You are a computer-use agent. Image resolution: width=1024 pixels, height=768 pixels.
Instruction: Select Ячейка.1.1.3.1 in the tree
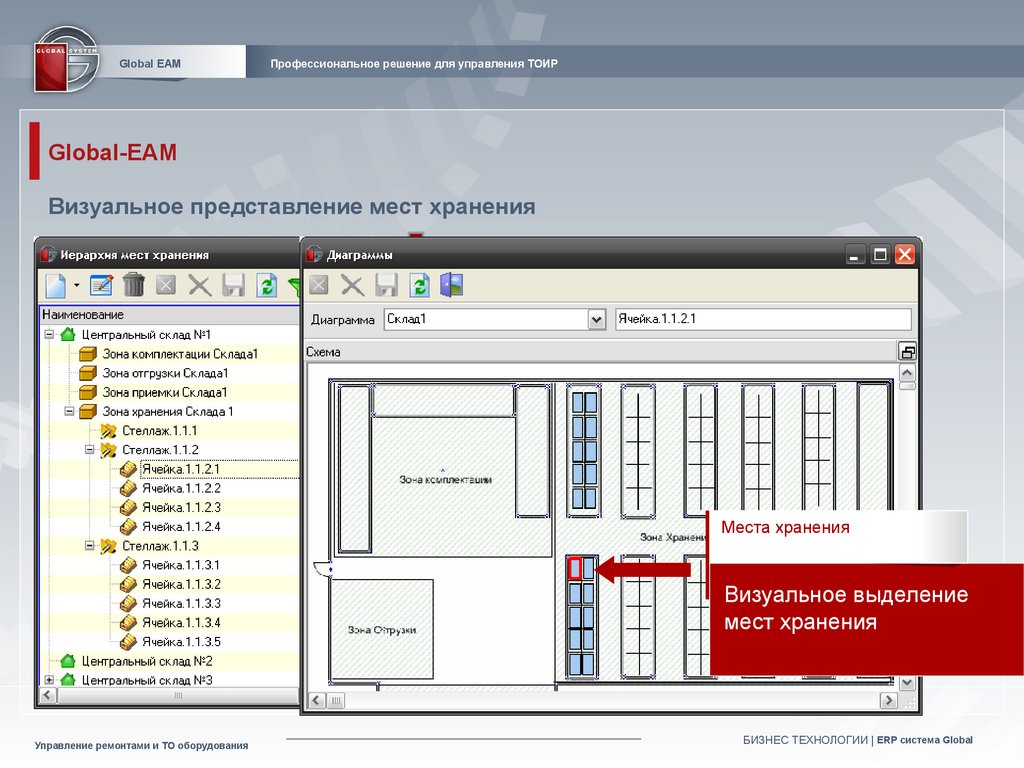[x=181, y=566]
